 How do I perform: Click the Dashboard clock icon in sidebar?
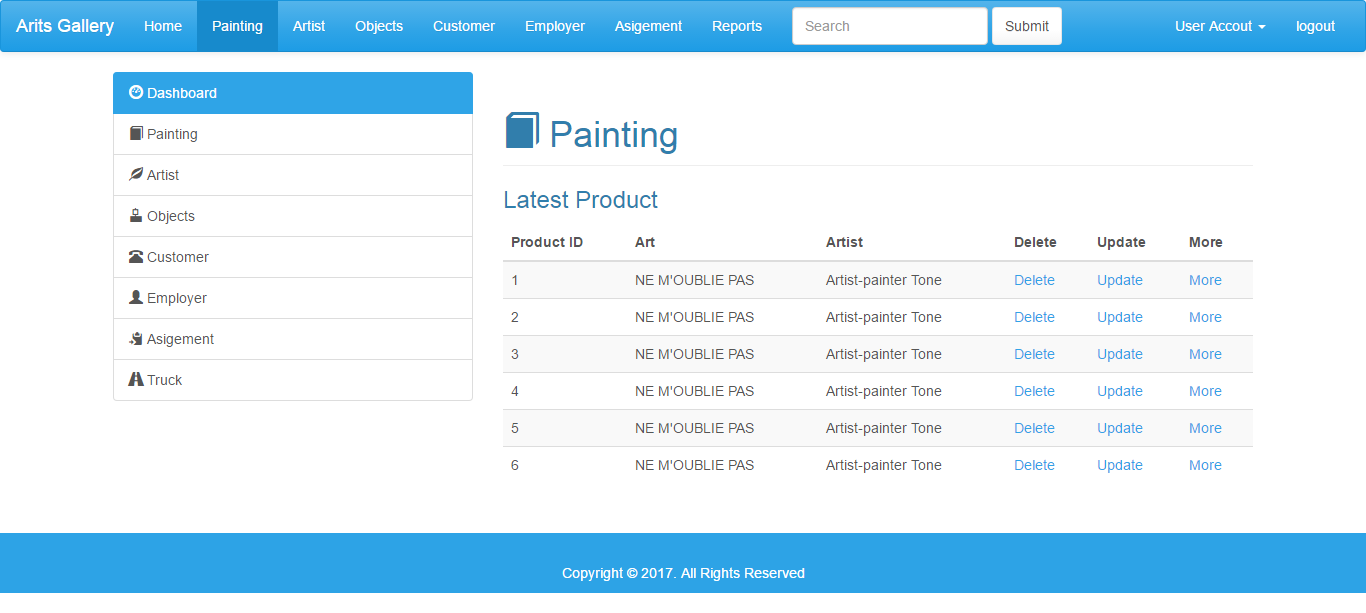click(137, 92)
